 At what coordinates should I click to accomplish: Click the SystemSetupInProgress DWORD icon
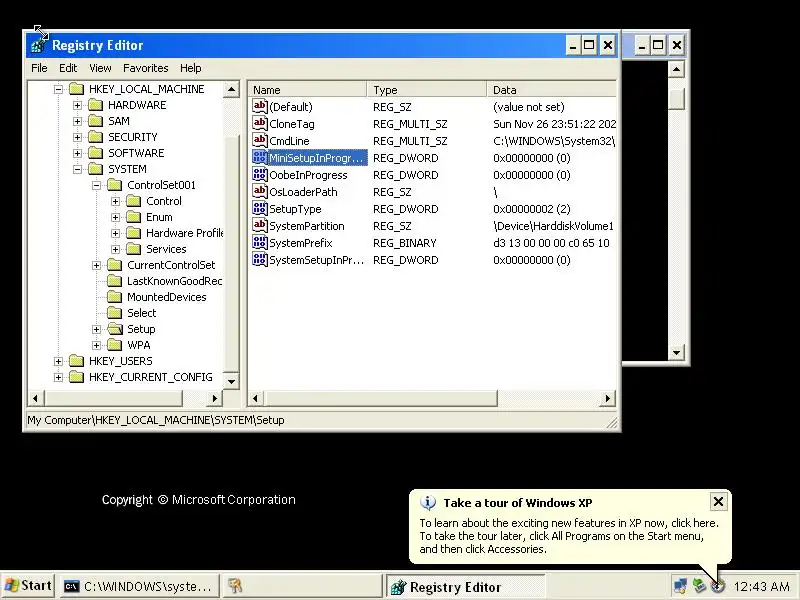260,260
